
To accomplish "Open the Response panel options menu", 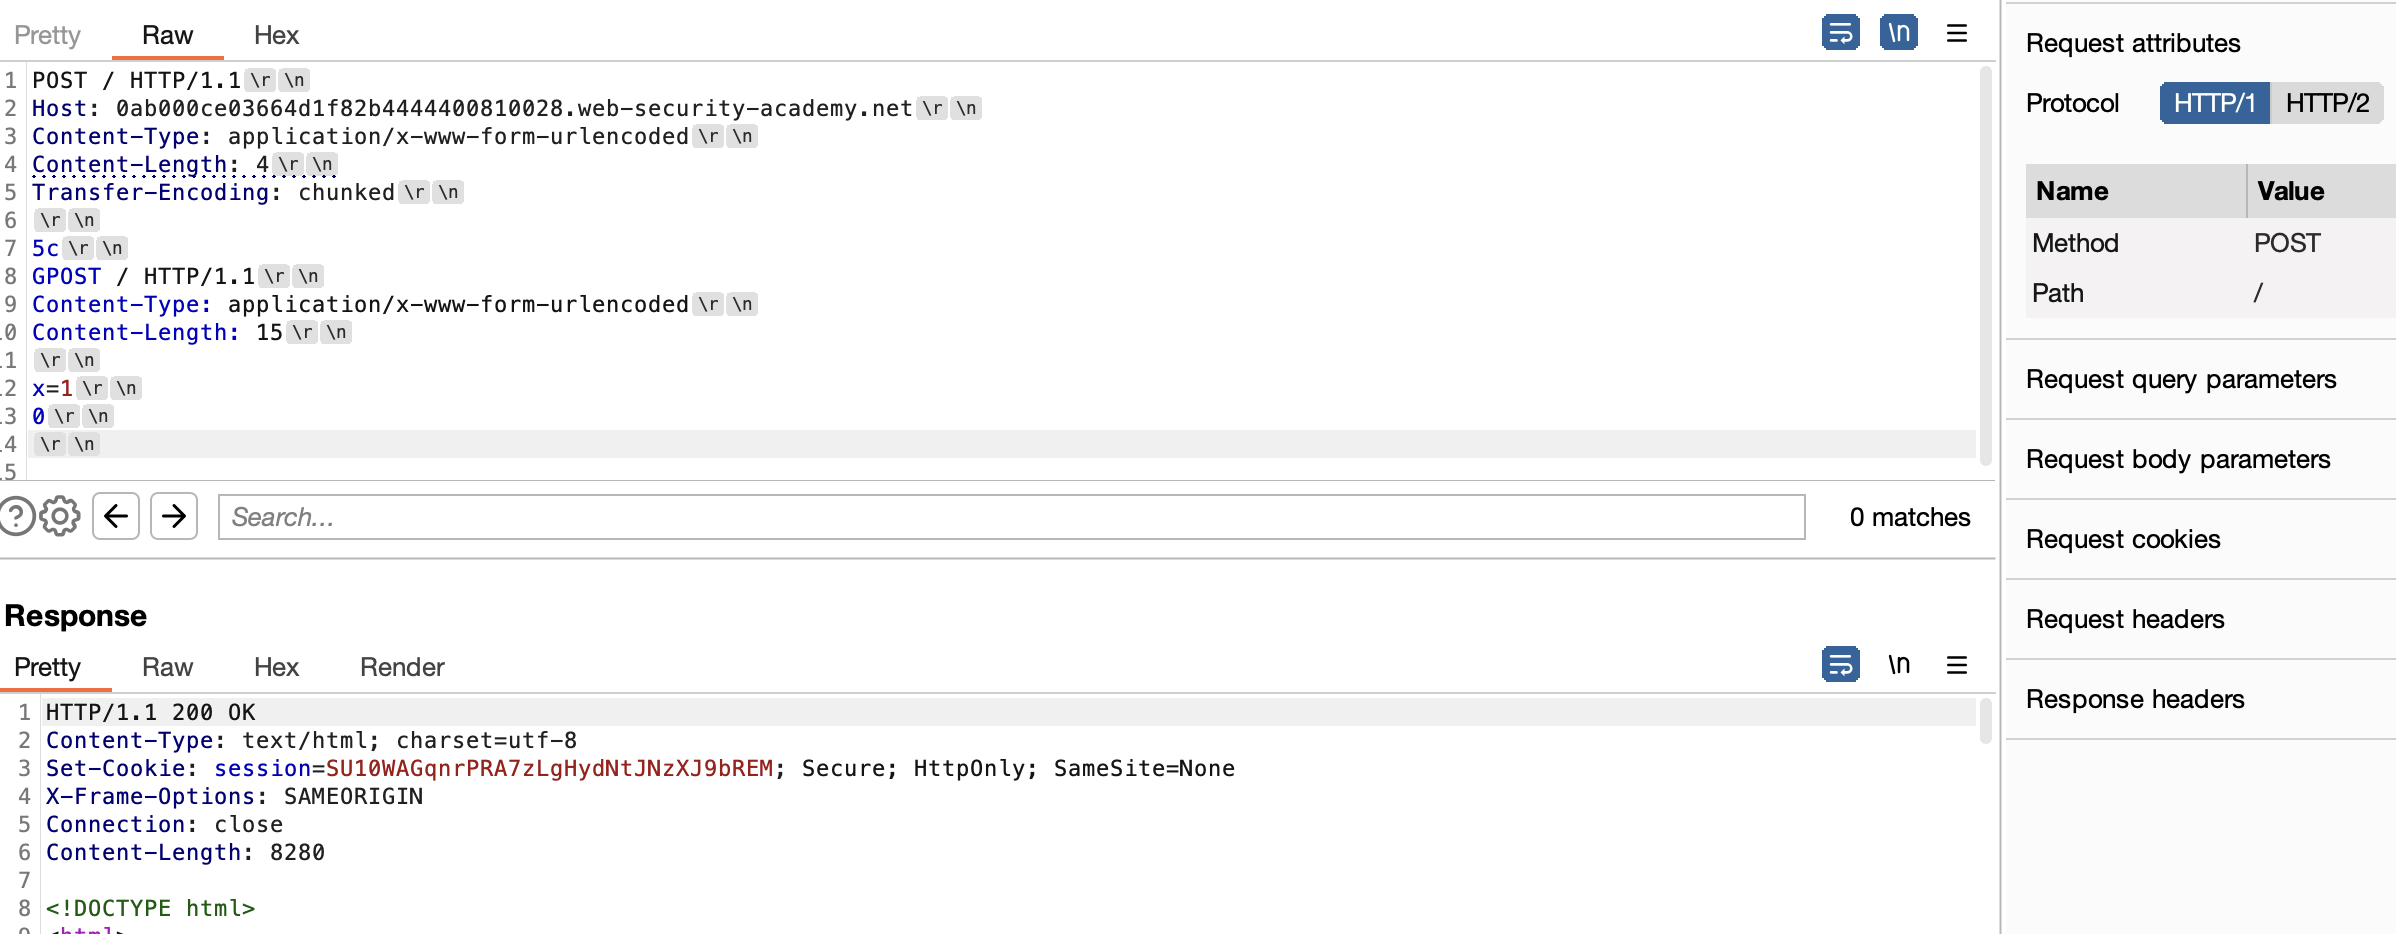I will [1957, 665].
